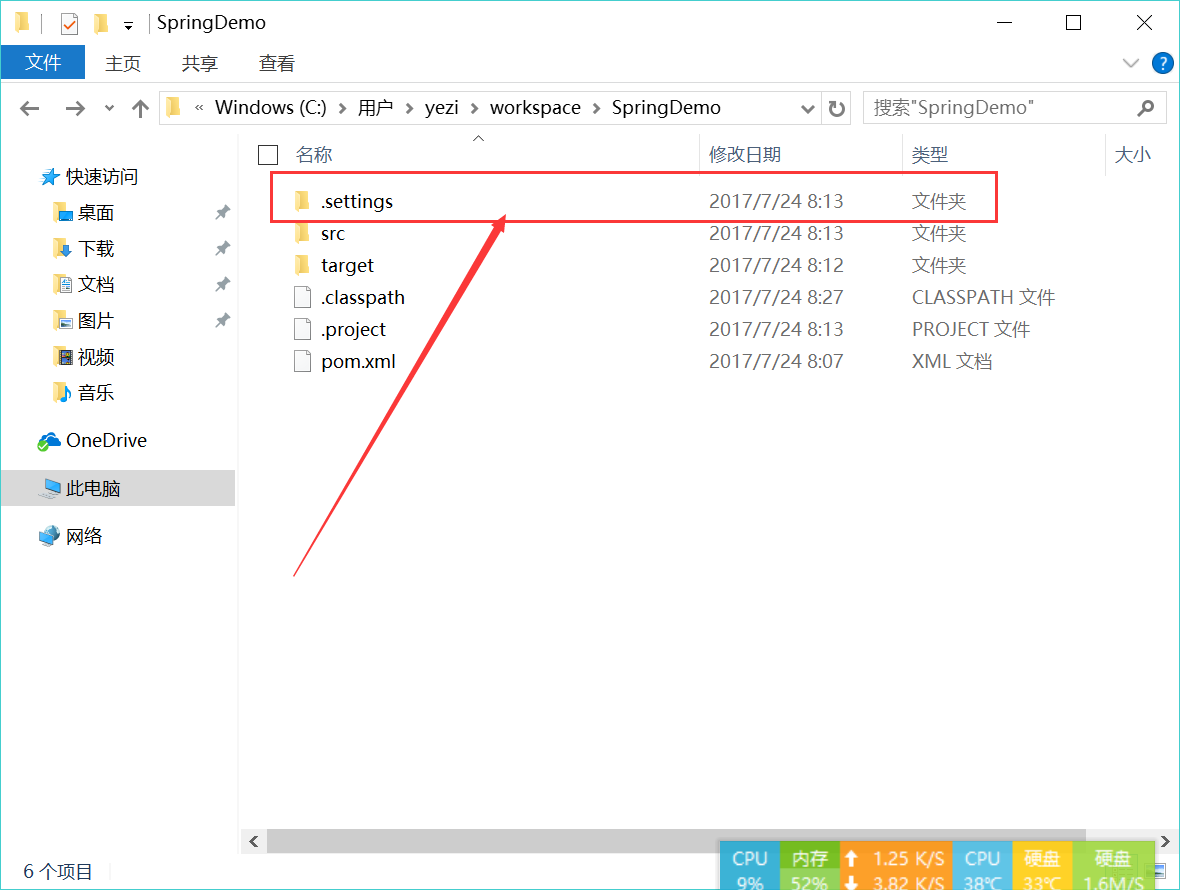Click workspace in the address breadcrumb
This screenshot has width=1180, height=890.
click(x=535, y=107)
